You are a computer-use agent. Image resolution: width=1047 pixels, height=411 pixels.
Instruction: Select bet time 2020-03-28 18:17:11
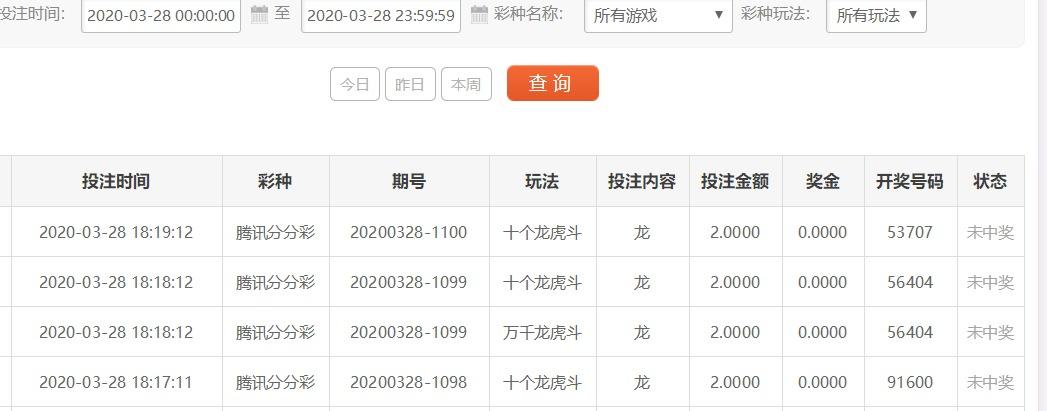[x=116, y=382]
